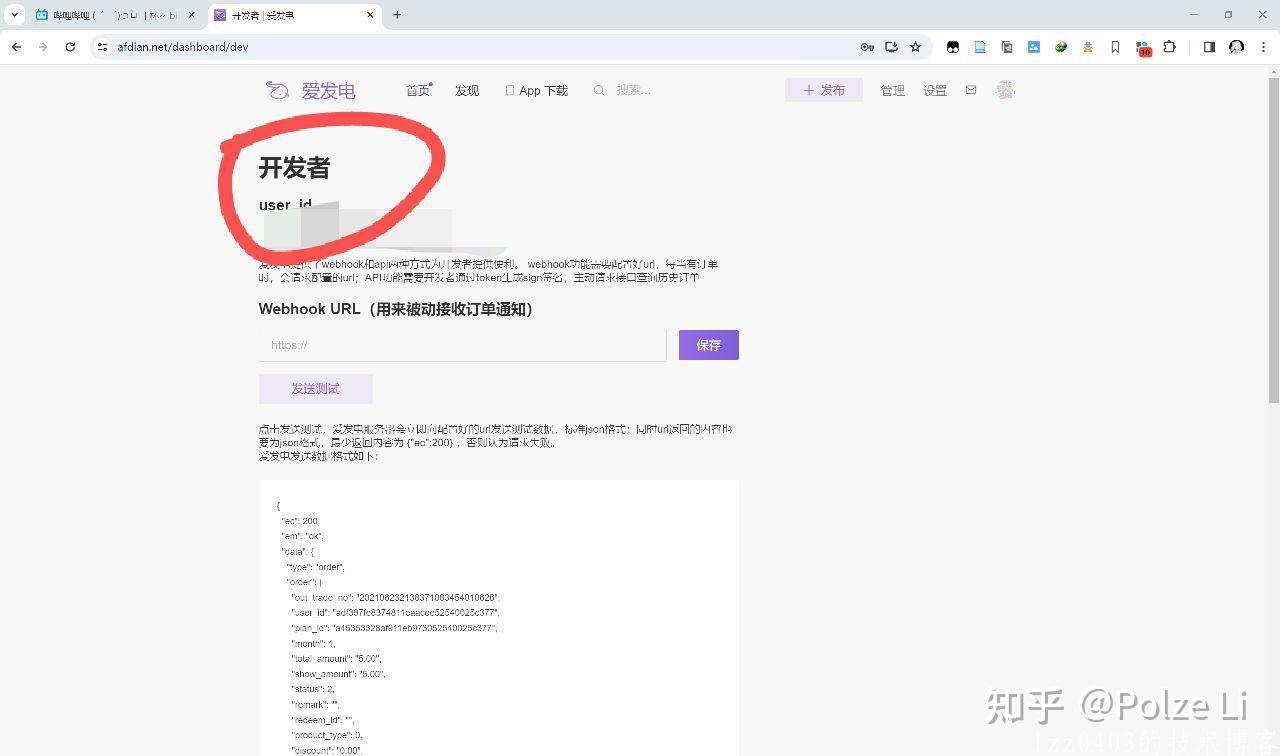Click the + 发布 button
The image size is (1280, 756).
[x=824, y=90]
